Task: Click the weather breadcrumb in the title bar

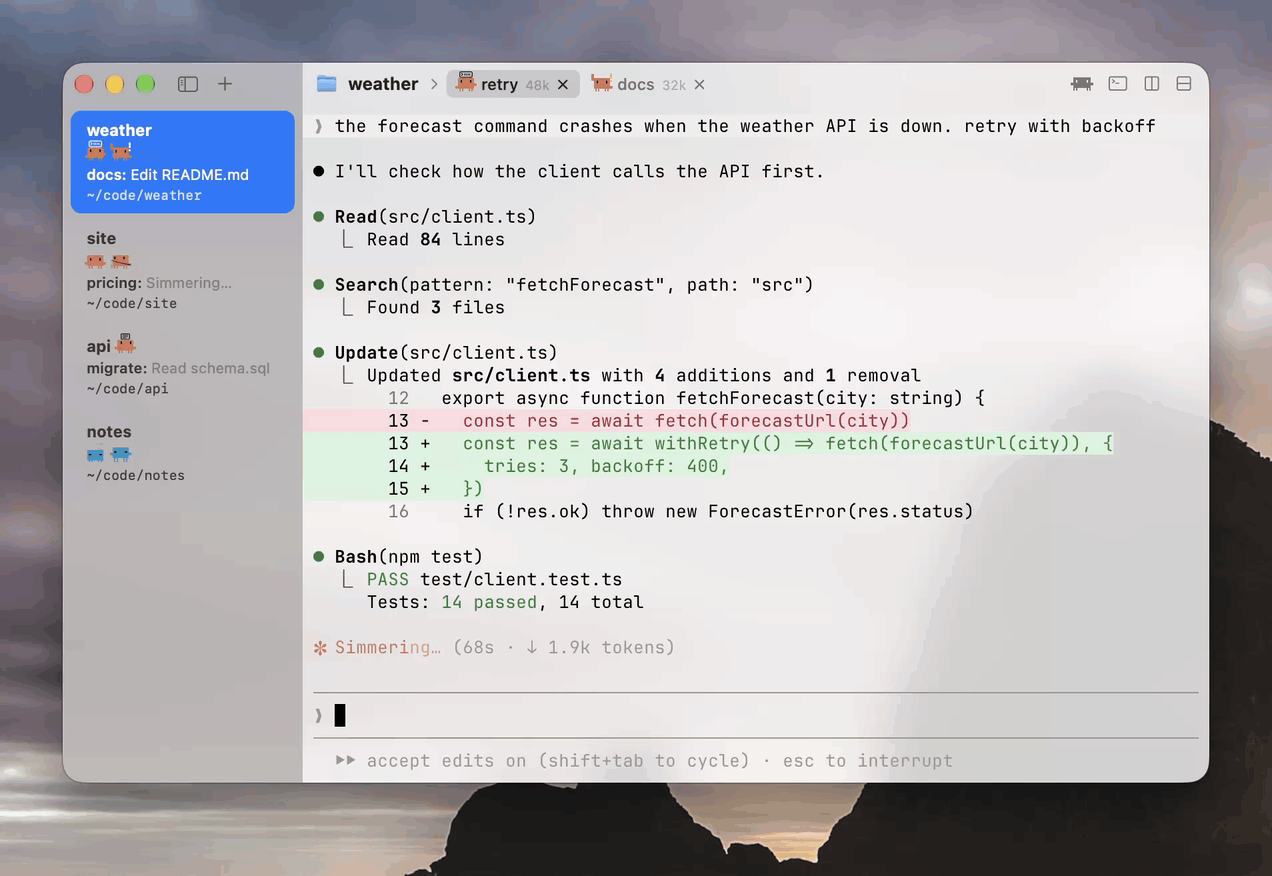Action: coord(383,84)
